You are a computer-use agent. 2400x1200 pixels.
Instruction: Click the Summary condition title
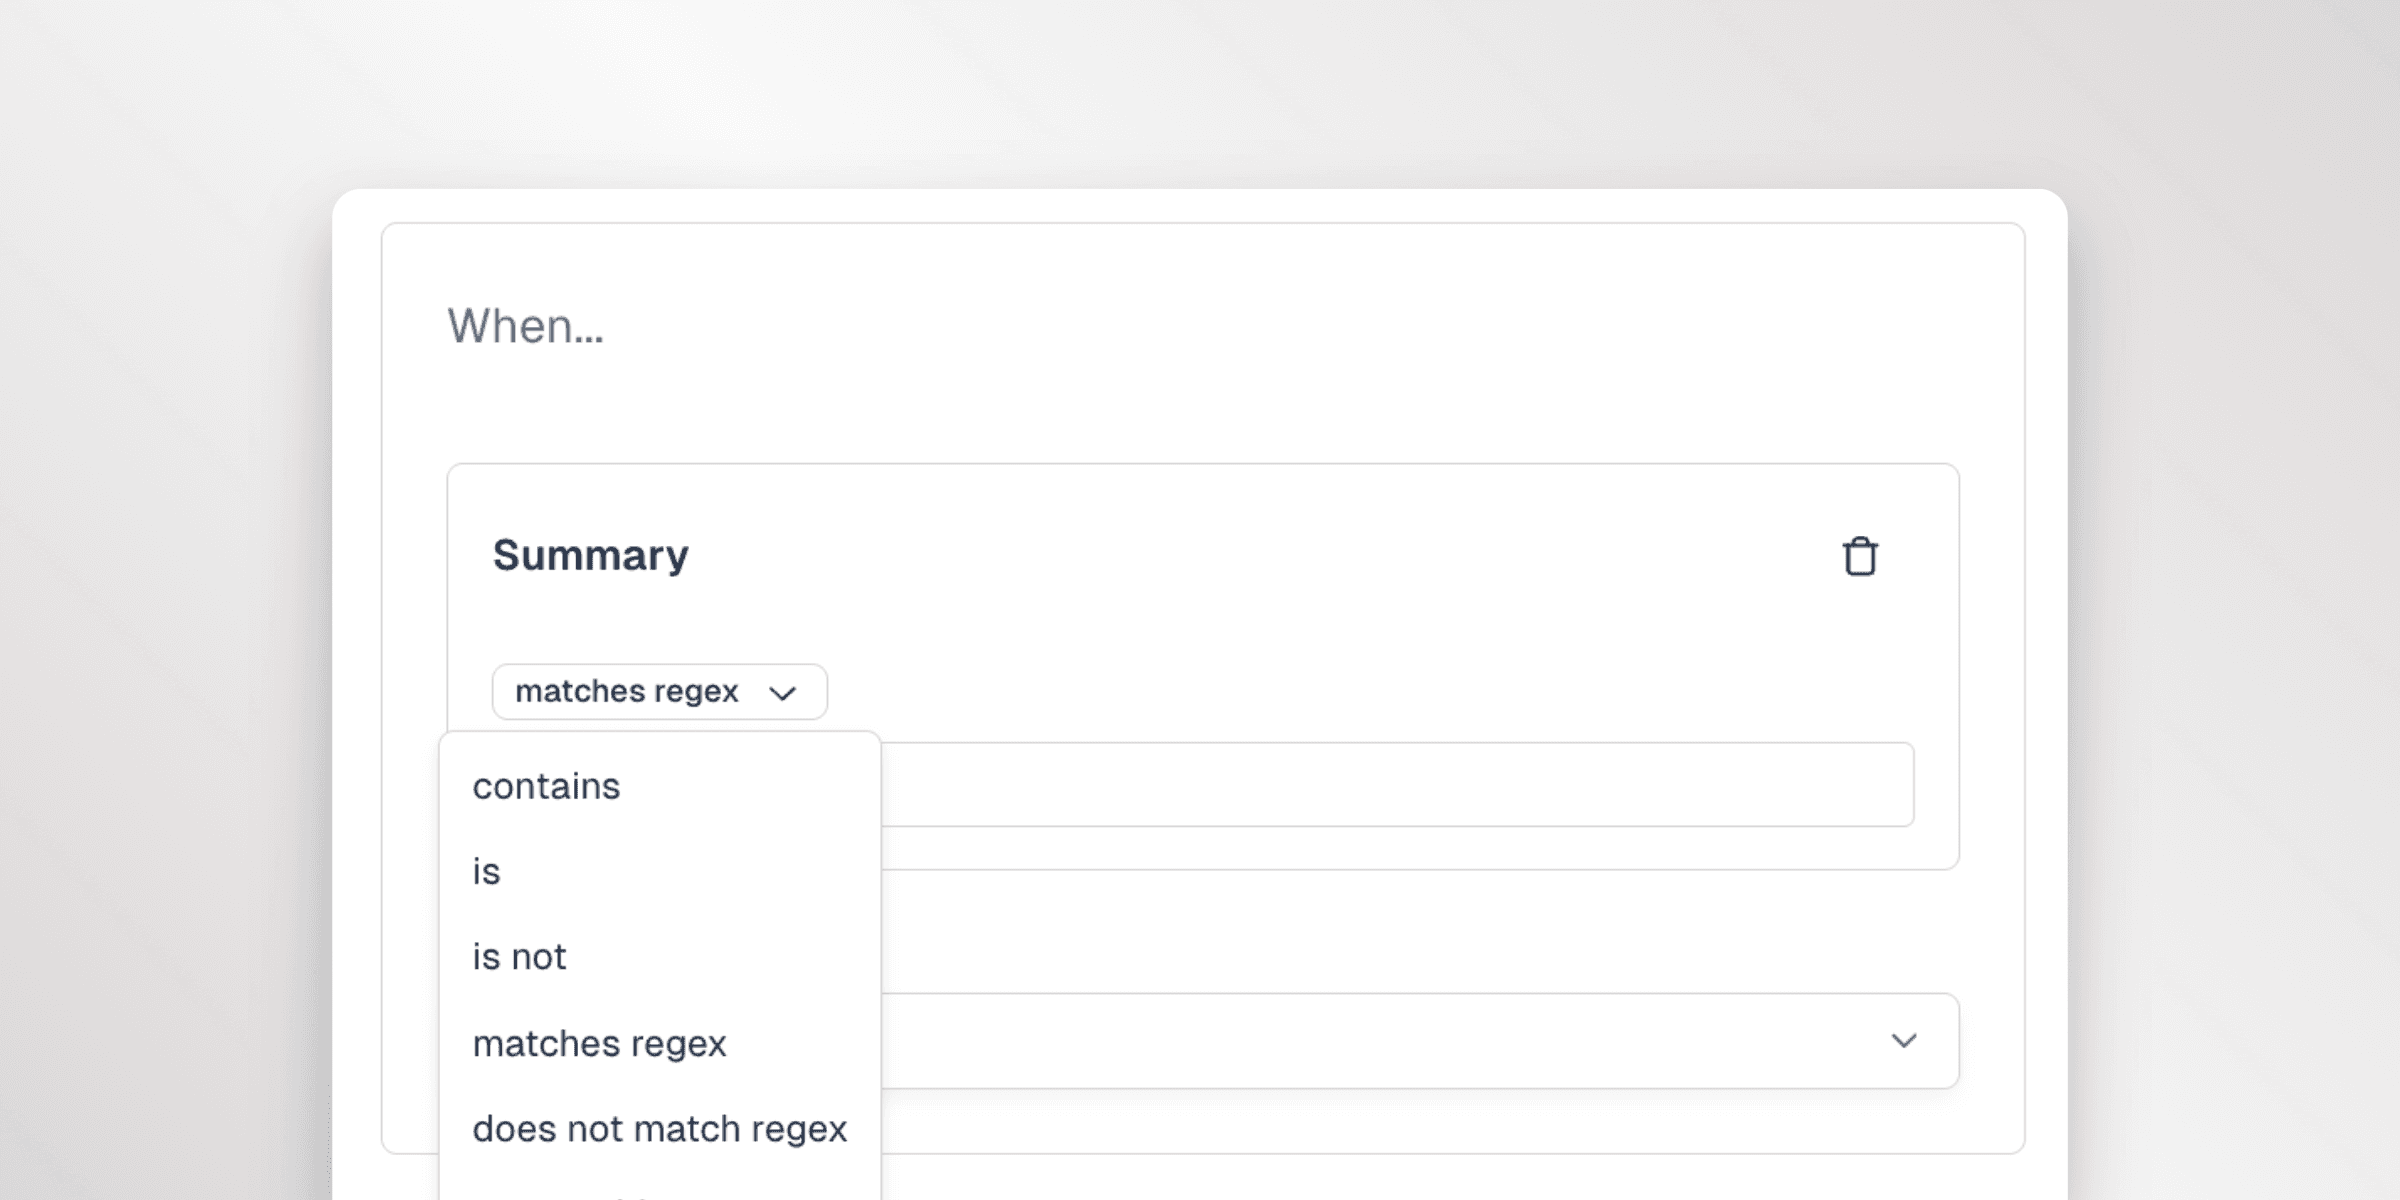tap(591, 556)
